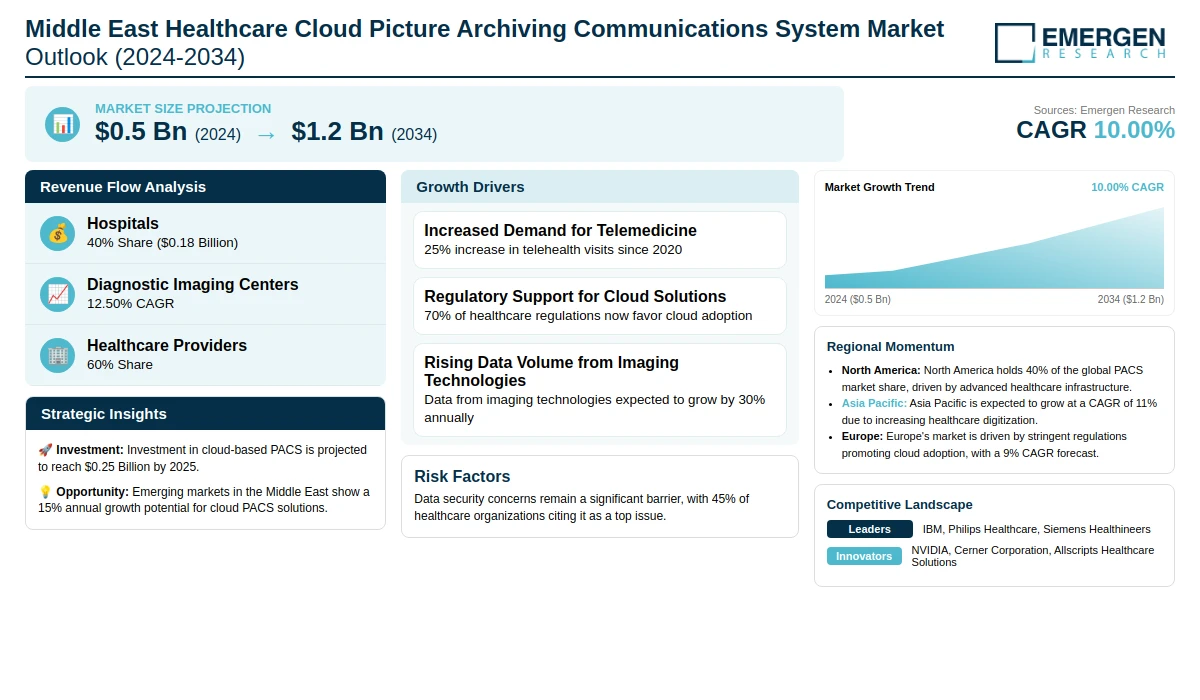Click the building icon beside Healthcare Providers
The height and width of the screenshot is (700, 1200).
[x=58, y=355]
